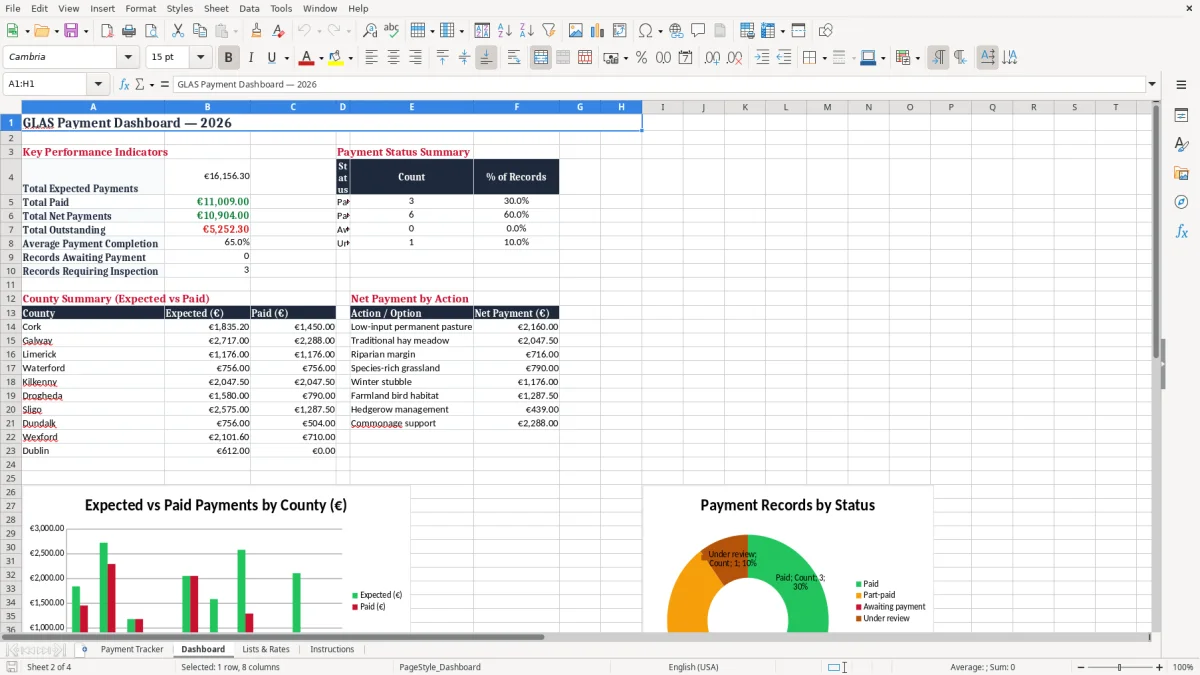Apply red font color swatch
This screenshot has height=675, width=1200.
308,58
